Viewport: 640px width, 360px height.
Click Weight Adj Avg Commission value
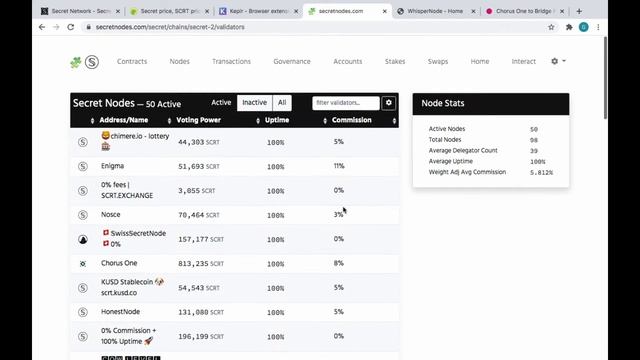click(541, 173)
